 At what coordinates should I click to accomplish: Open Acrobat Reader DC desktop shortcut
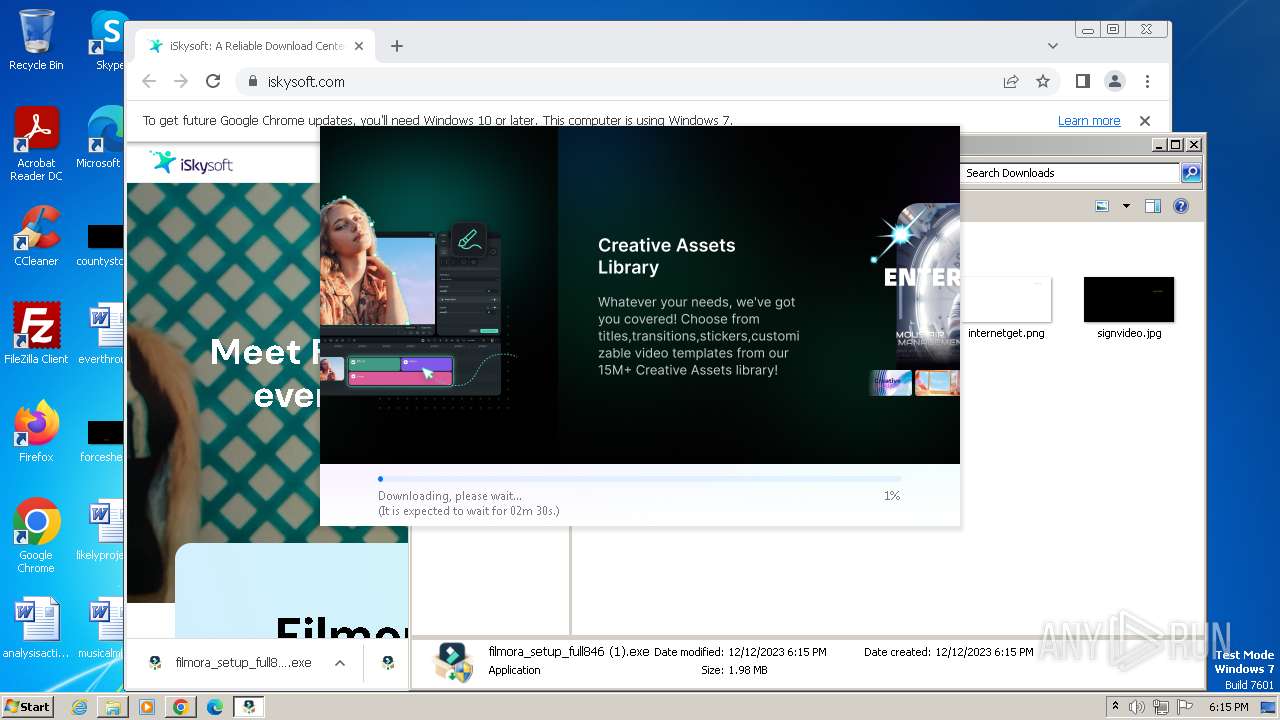(36, 143)
